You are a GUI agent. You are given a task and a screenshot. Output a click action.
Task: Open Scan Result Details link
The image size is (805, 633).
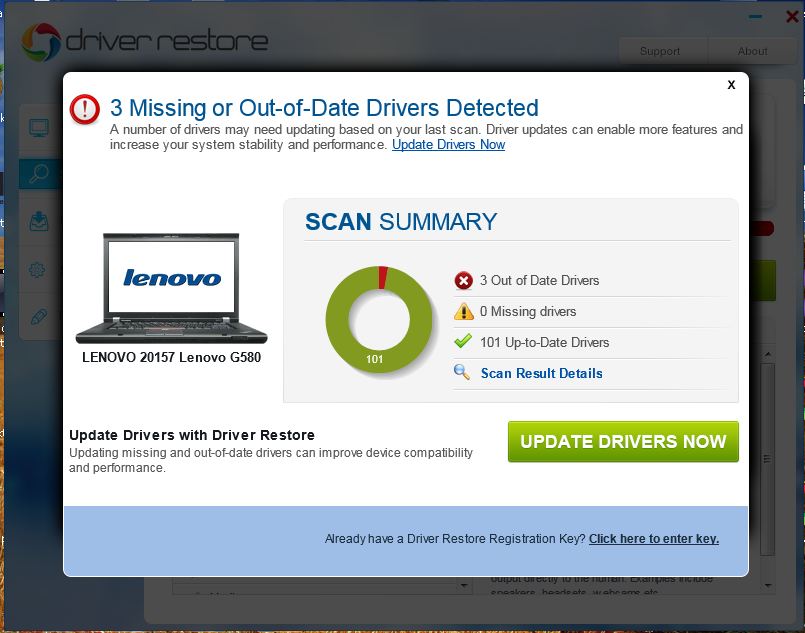[x=541, y=373]
